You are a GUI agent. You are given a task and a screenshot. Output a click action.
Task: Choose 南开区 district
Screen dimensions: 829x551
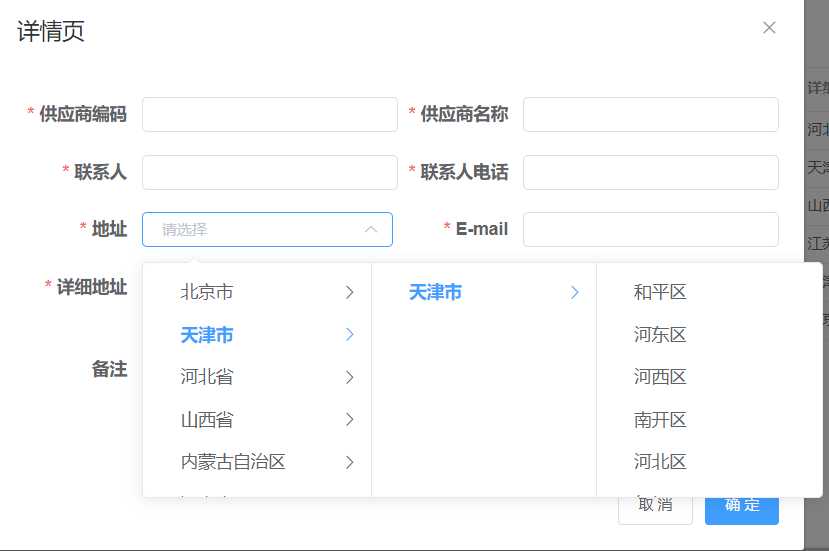[710, 420]
